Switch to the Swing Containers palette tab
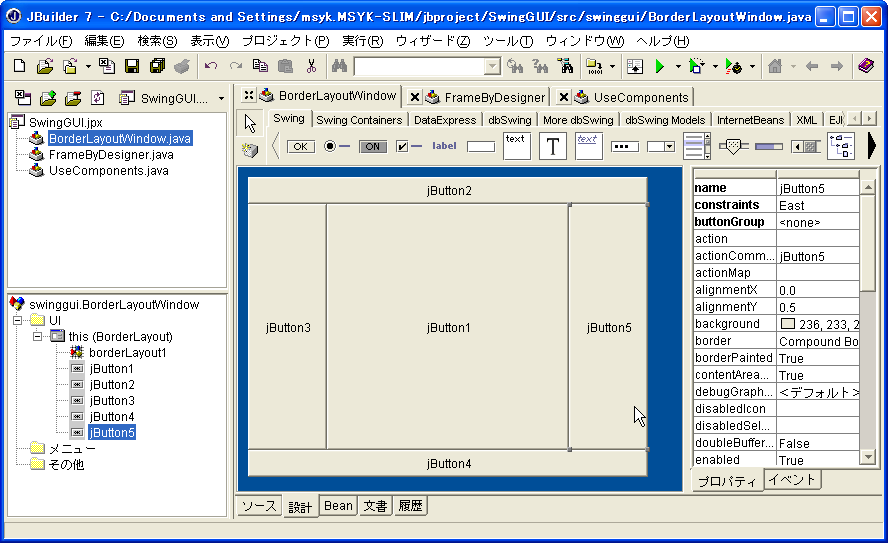 (x=359, y=120)
